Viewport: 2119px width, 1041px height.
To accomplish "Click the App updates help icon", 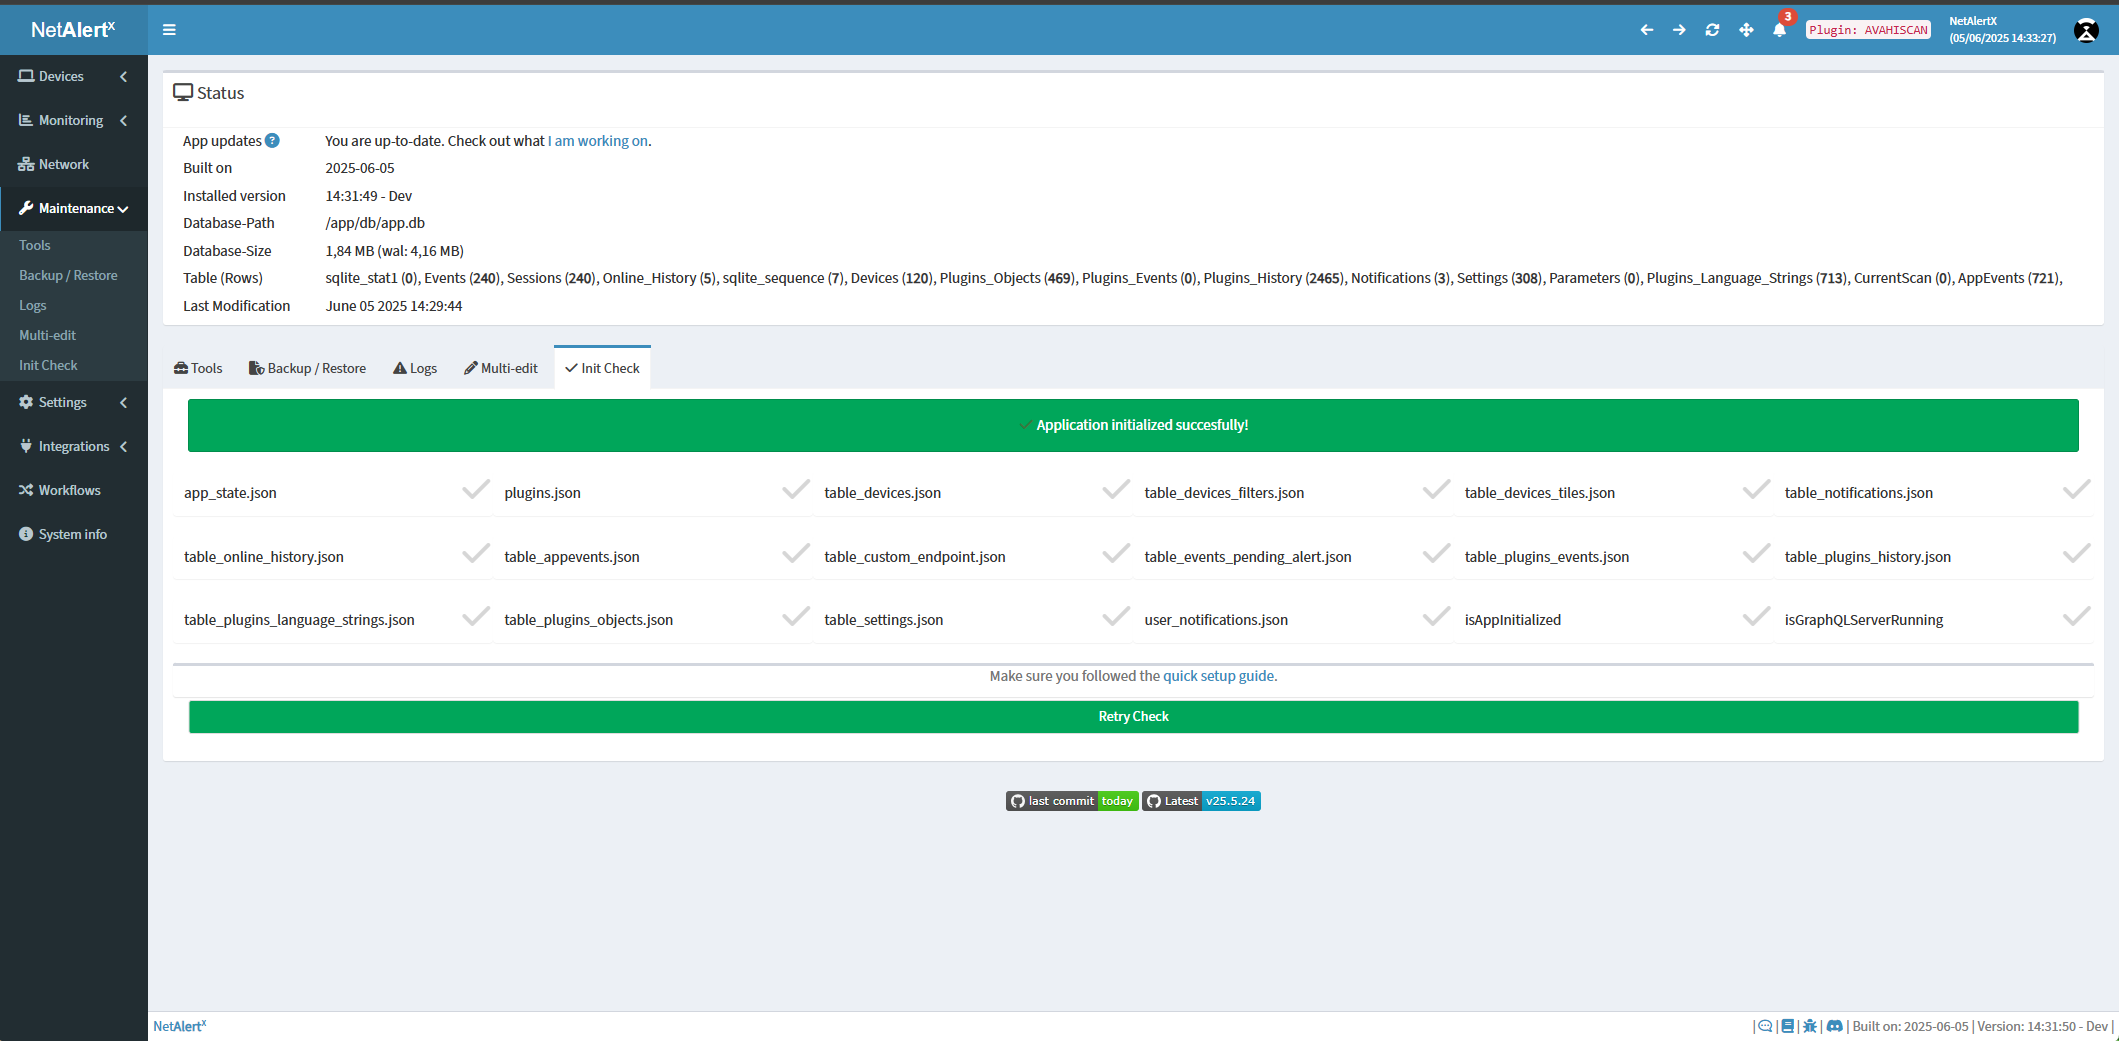I will click(x=272, y=141).
